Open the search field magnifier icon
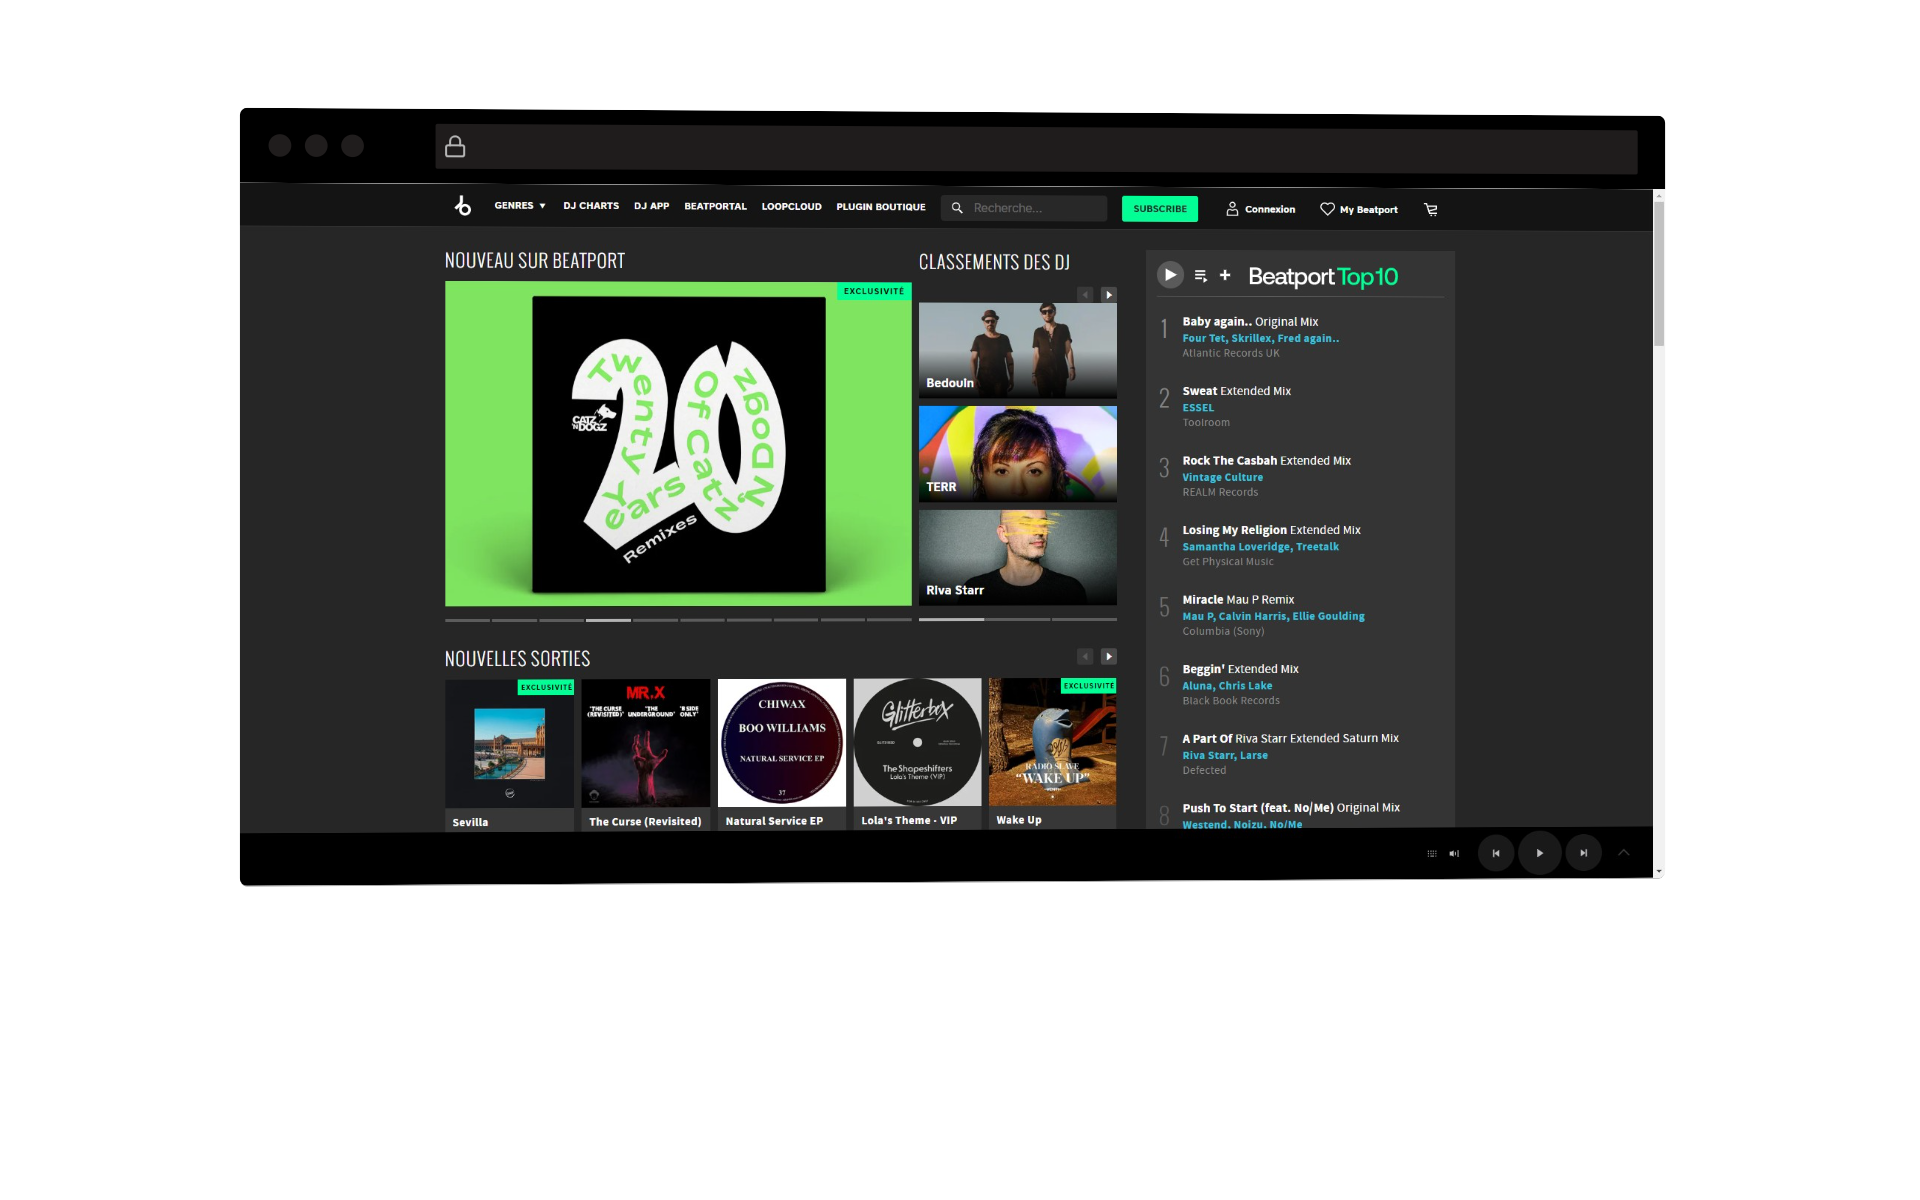Image resolution: width=1920 pixels, height=1200 pixels. pos(958,207)
